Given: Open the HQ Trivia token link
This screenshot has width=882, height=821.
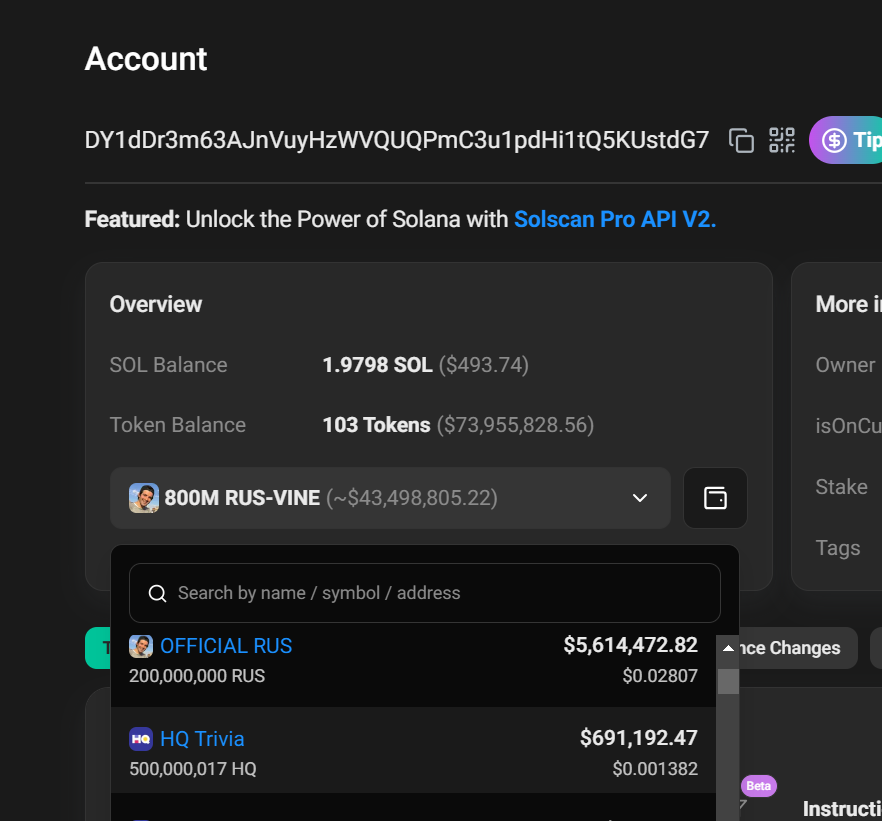Looking at the screenshot, I should click(x=202, y=739).
